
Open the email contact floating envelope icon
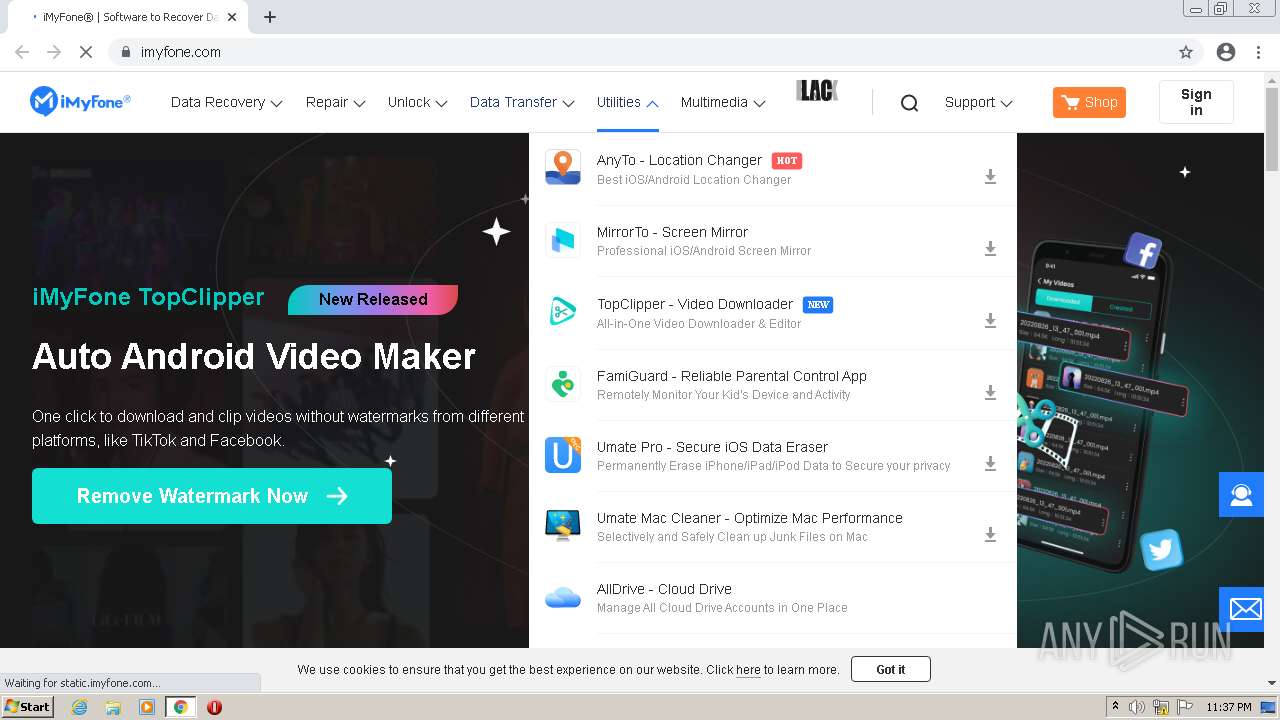[1241, 608]
